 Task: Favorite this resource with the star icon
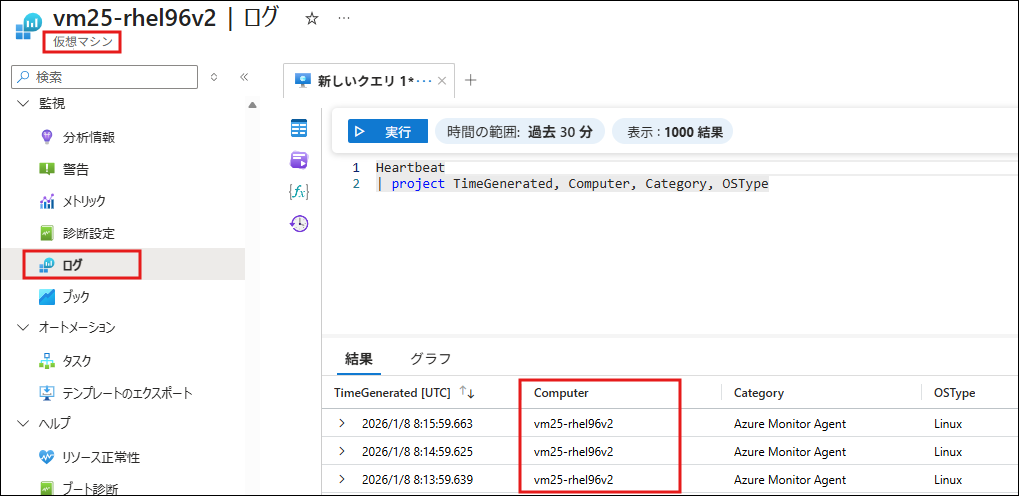(312, 19)
